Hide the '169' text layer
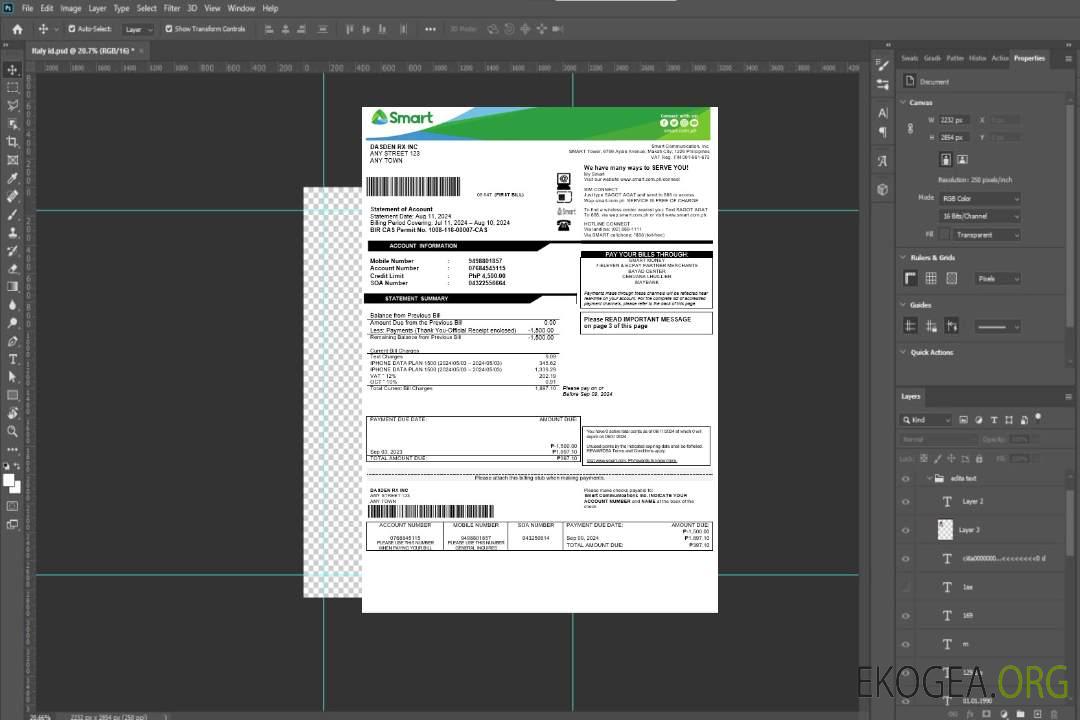Screen dimensions: 1080x720 point(906,616)
